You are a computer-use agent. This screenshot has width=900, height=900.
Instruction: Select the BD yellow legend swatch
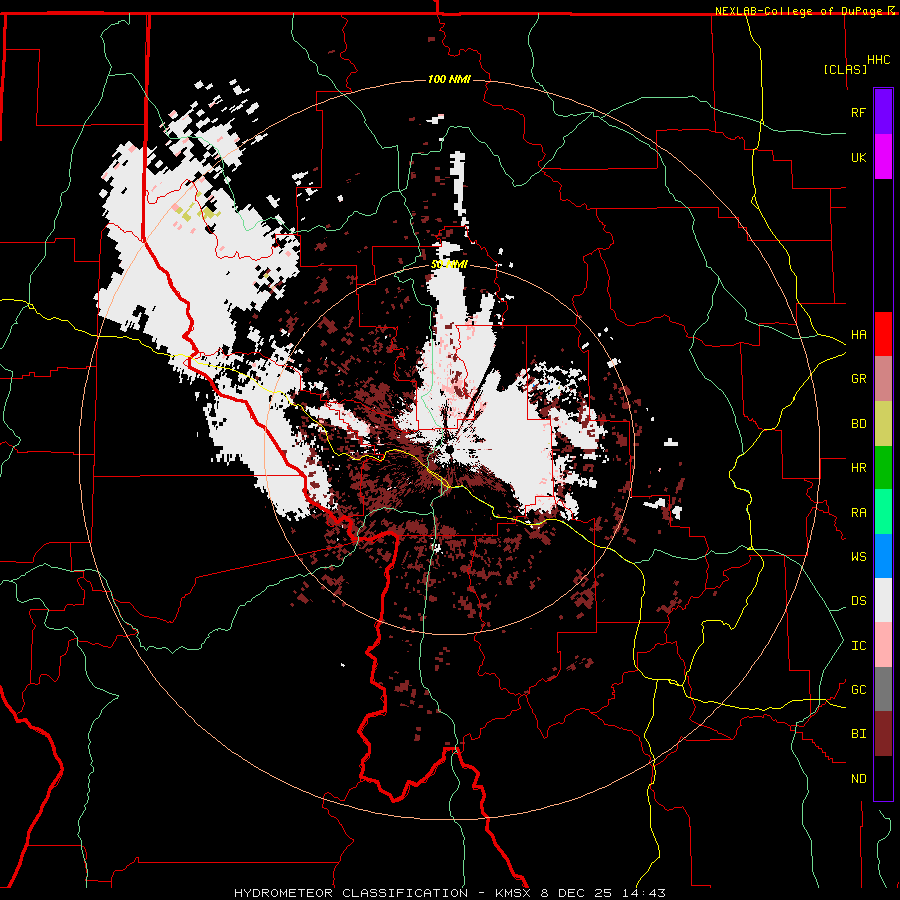[883, 423]
